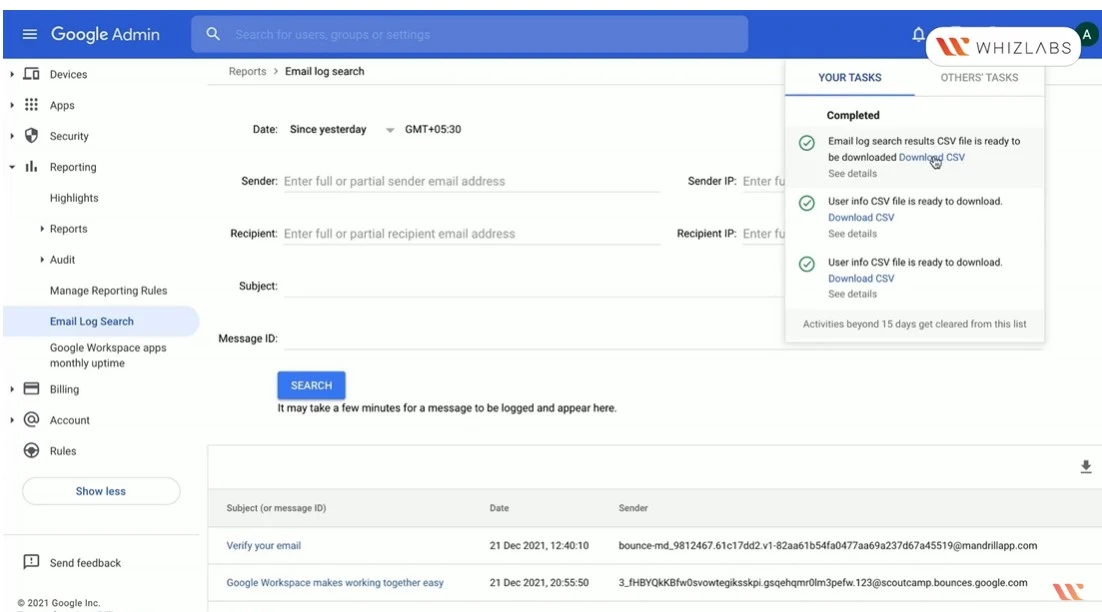Image resolution: width=1102 pixels, height=612 pixels.
Task: Open the account avatar A
Action: (x=1087, y=34)
